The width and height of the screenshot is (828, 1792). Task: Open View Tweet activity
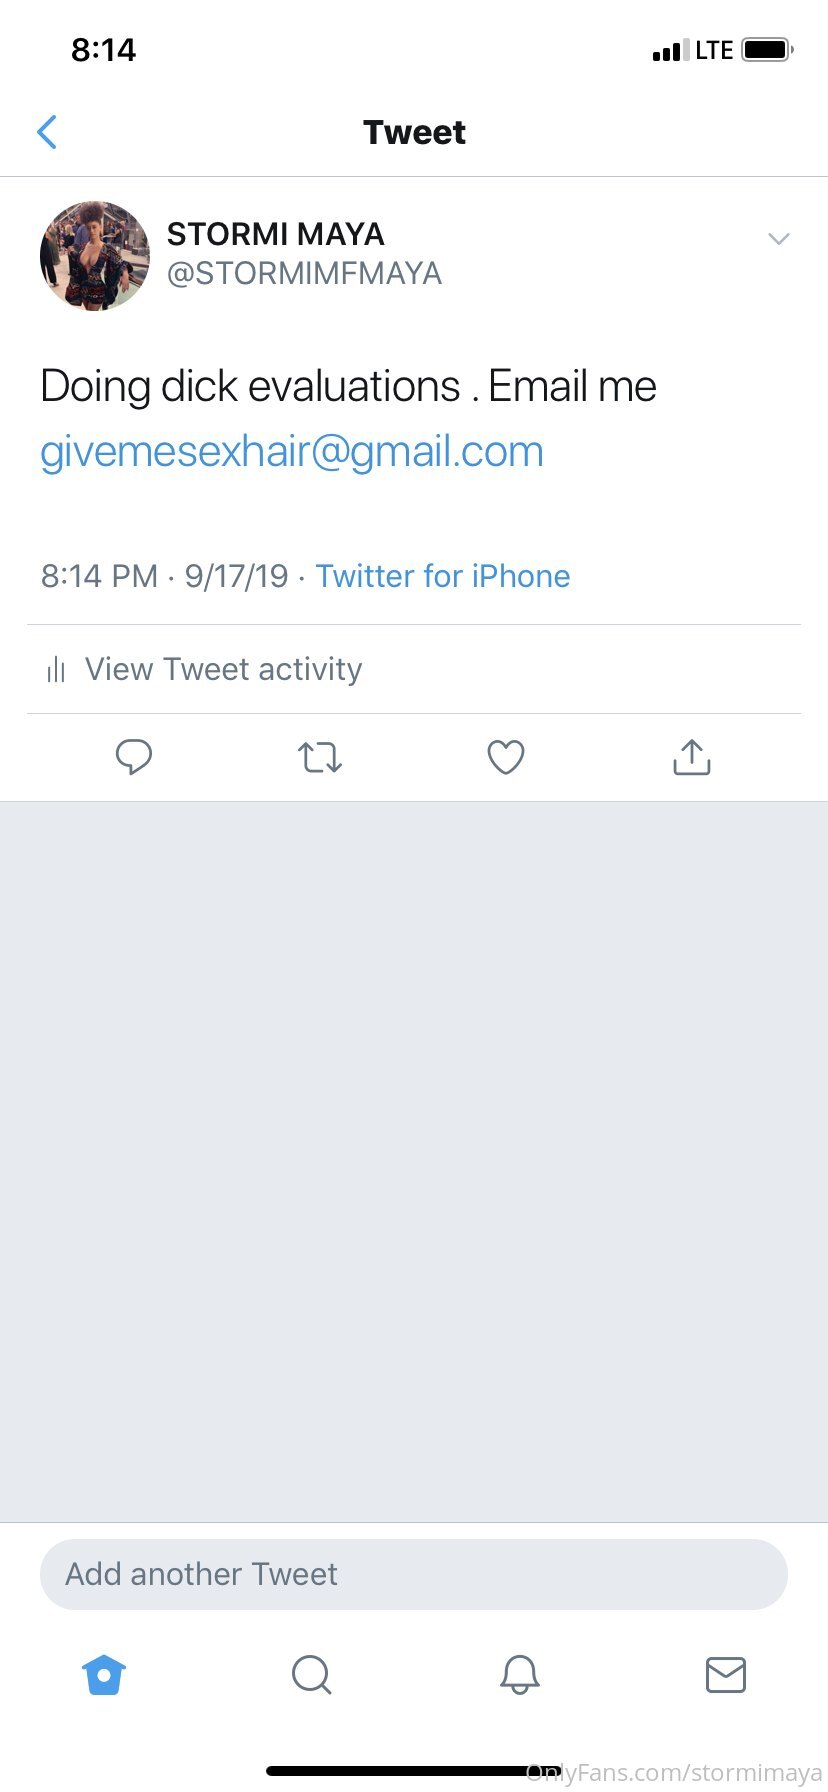(223, 669)
